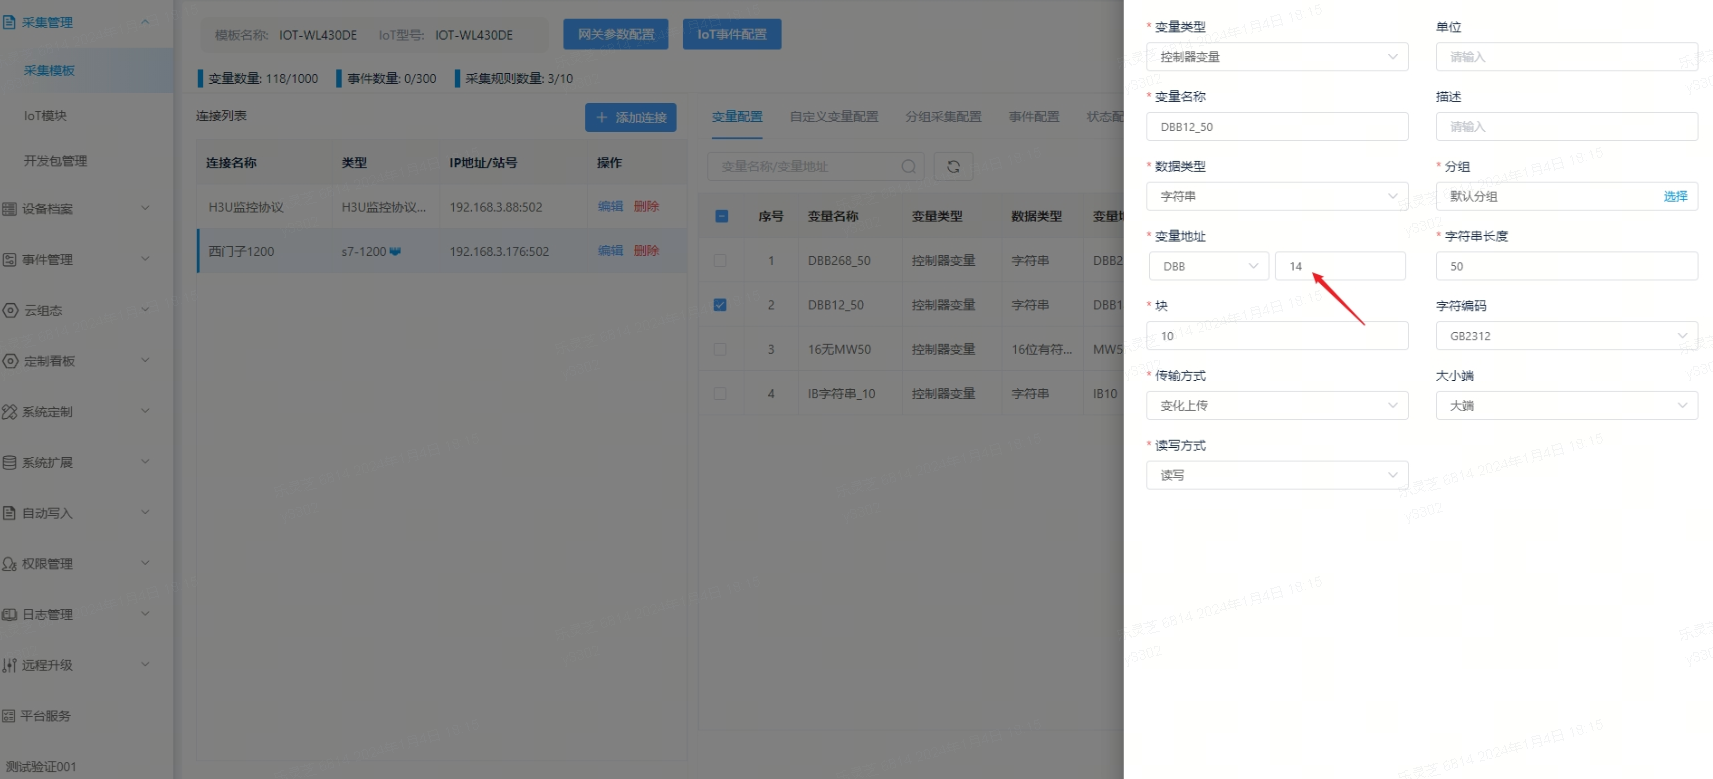
Task: Expand the 传输方式 dropdown
Action: (1277, 406)
